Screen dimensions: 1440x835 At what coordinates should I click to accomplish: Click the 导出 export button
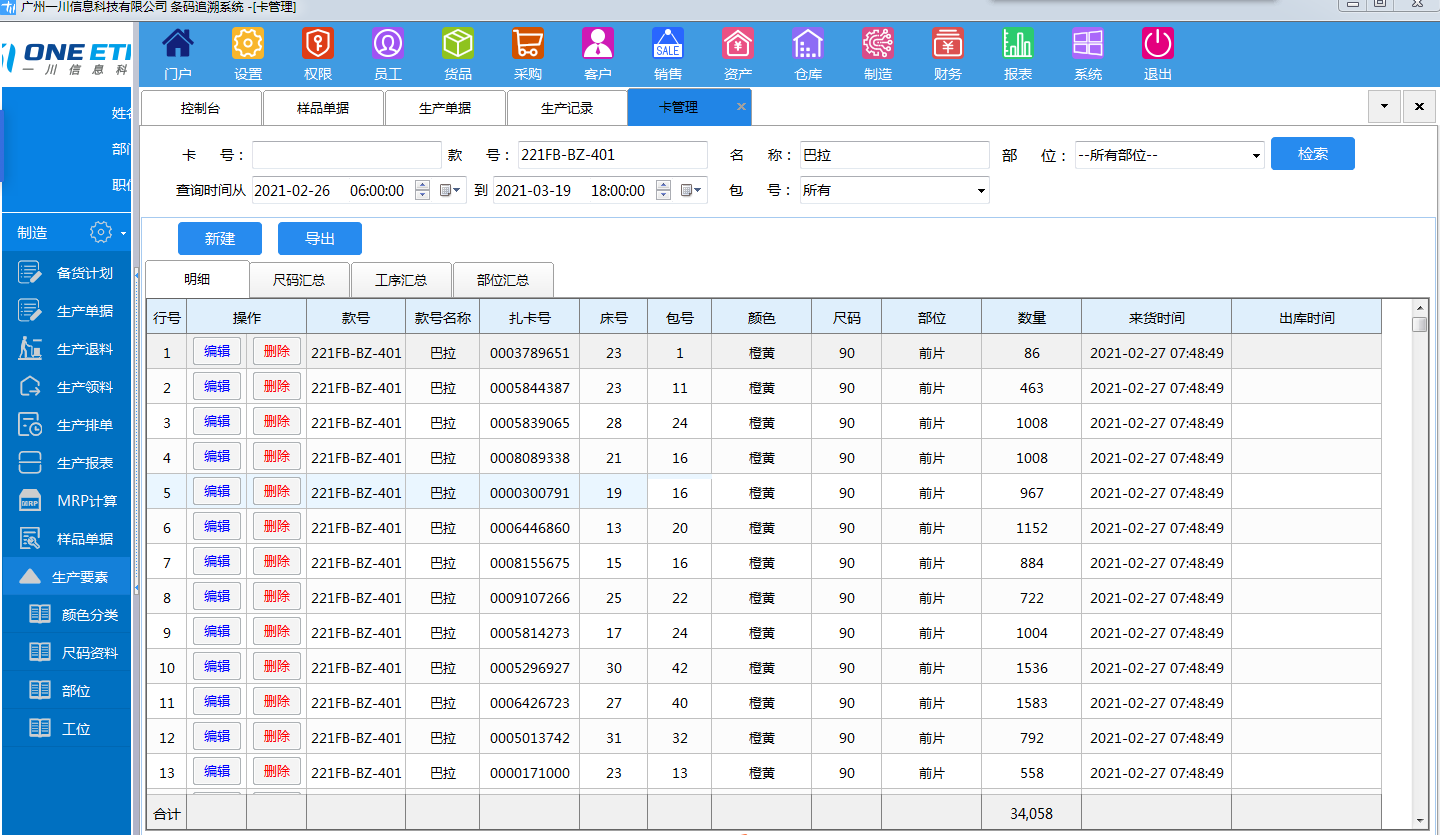coord(320,239)
